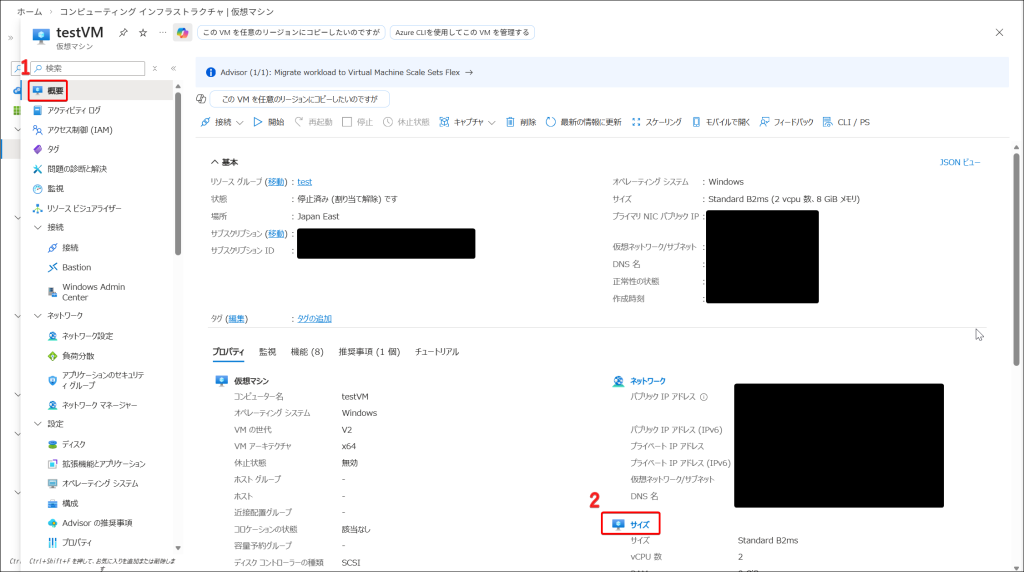Image resolution: width=1024 pixels, height=572 pixels.
Task: Open the JSON ビュー link
Action: point(960,162)
